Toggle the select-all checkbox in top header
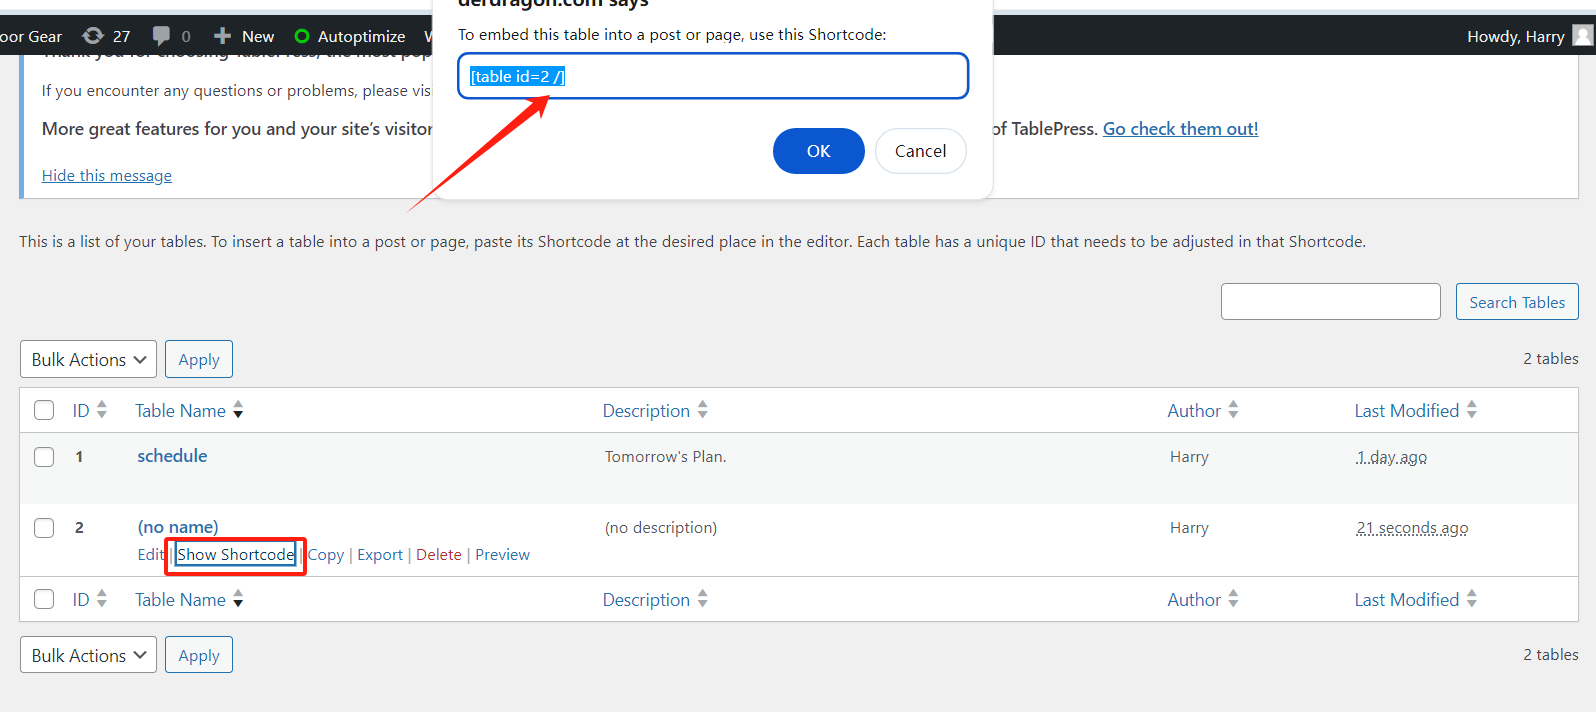Screen dimensions: 1596x712 (44, 410)
